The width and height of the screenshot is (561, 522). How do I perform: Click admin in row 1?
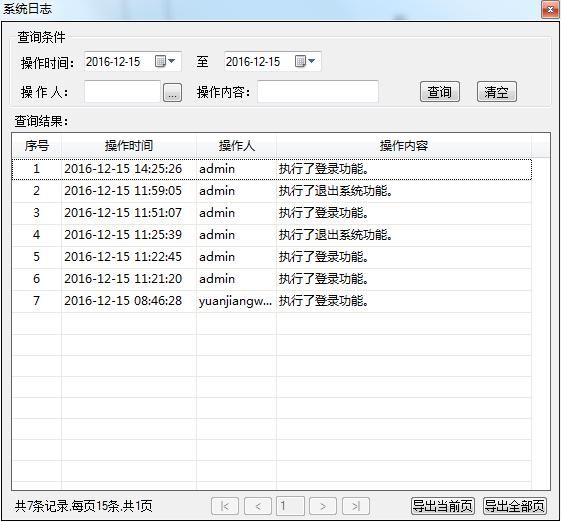tap(217, 169)
